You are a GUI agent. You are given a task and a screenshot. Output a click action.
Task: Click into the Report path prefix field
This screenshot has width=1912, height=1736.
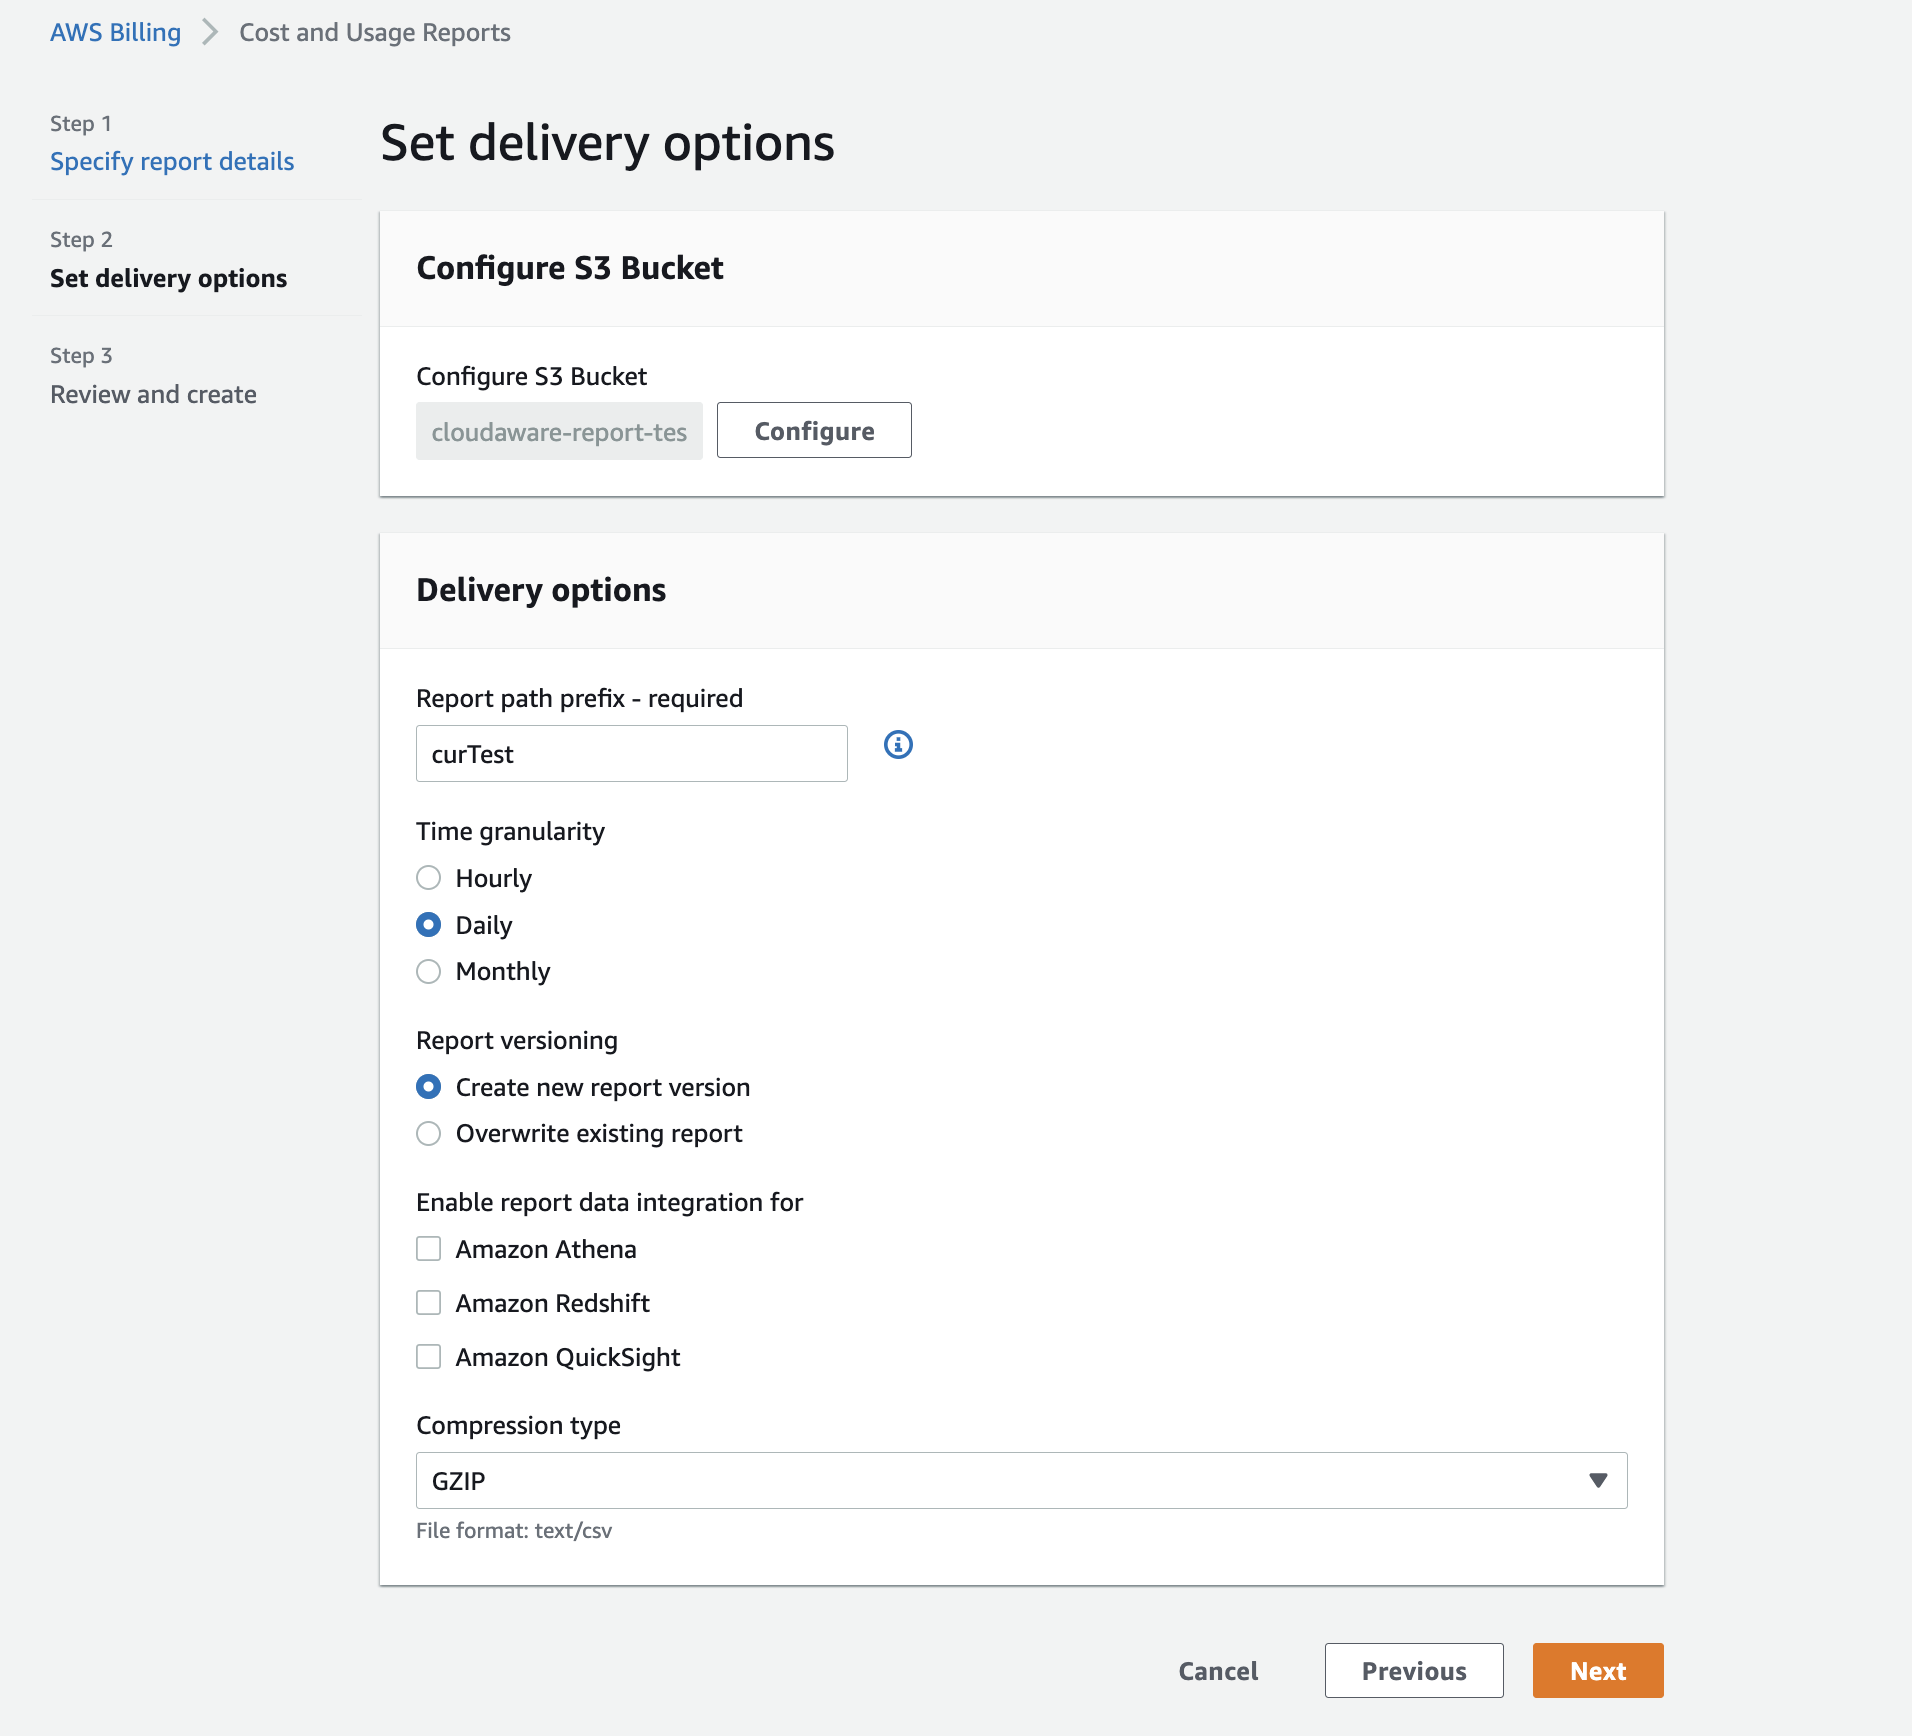coord(631,754)
